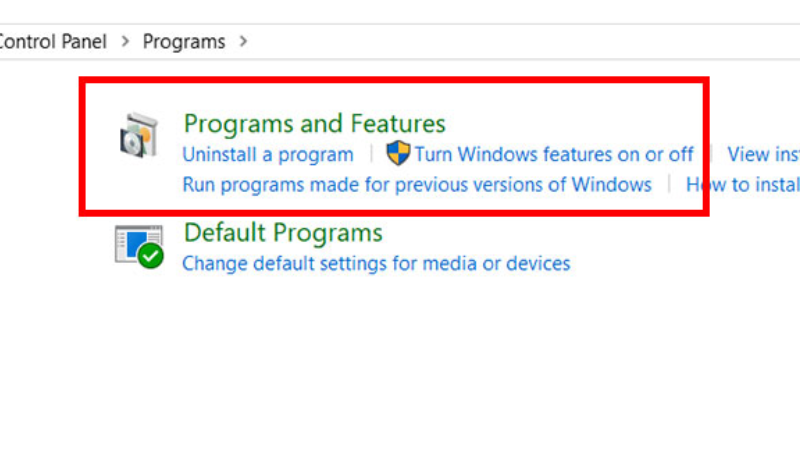
Task: Select the Programs breadcrumb item
Action: pyautogui.click(x=184, y=42)
